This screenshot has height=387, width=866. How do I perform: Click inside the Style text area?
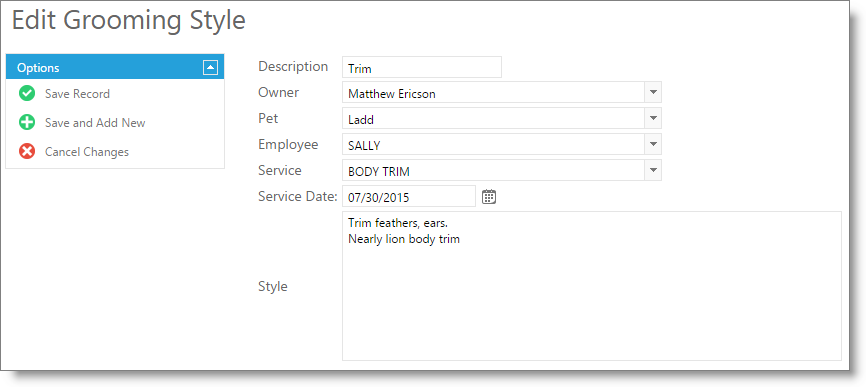(x=592, y=286)
